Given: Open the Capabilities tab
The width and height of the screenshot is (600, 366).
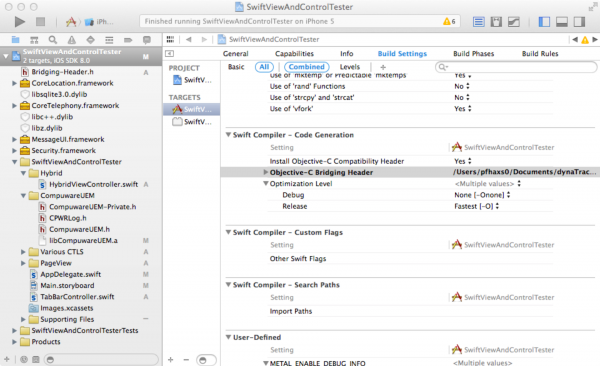Looking at the screenshot, I should tap(294, 54).
